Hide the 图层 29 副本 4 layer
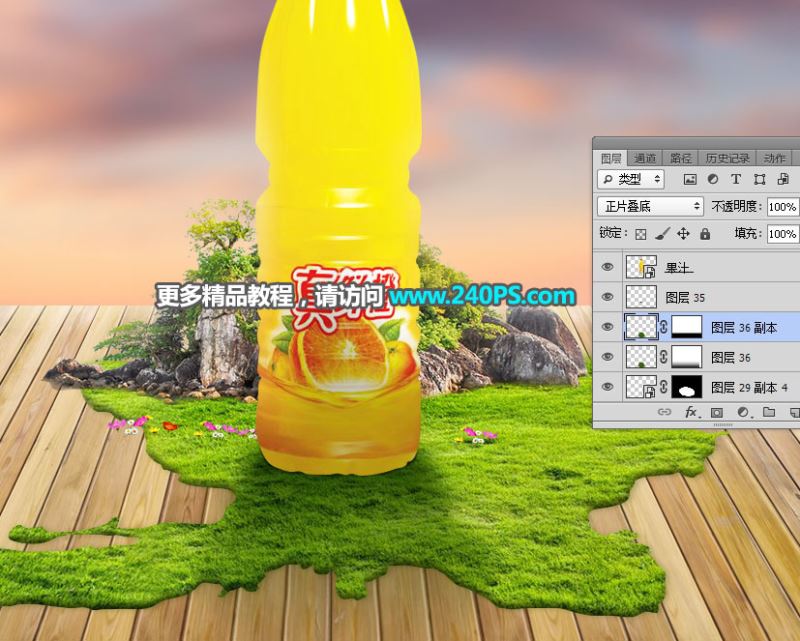The width and height of the screenshot is (800, 641). tap(607, 386)
